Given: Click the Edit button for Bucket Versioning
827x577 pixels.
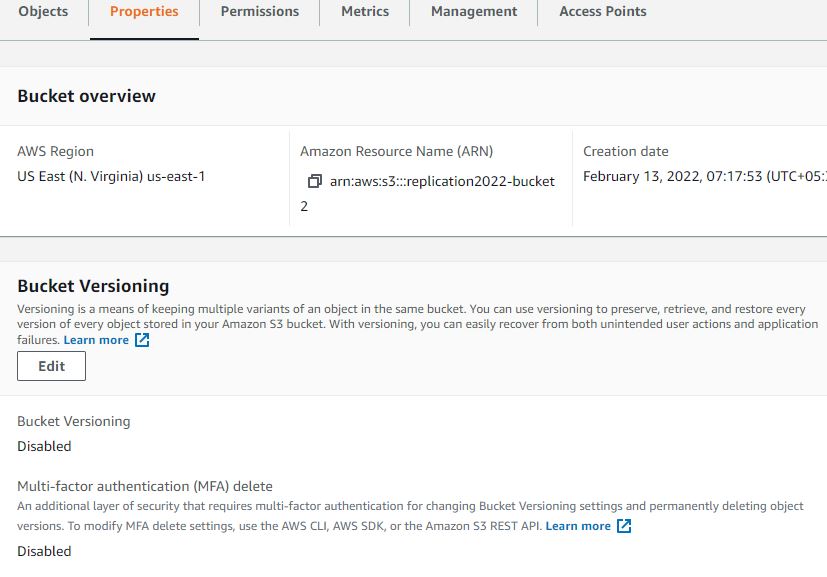Looking at the screenshot, I should [x=50, y=366].
